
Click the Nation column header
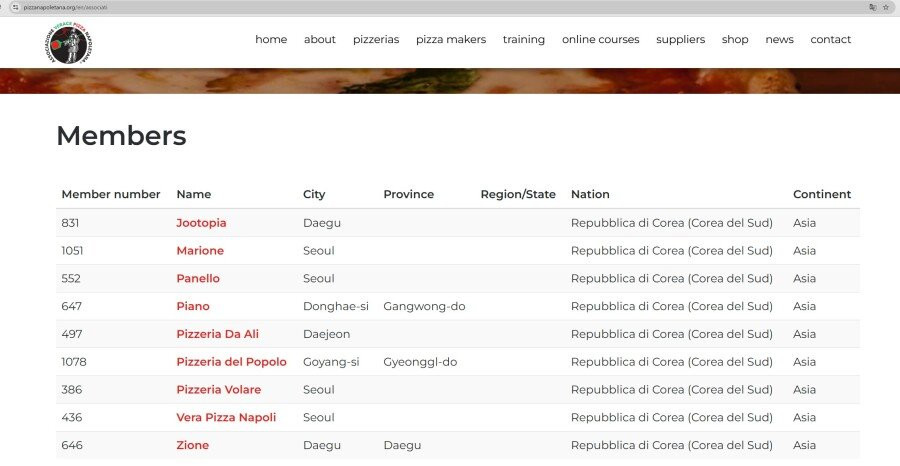(590, 195)
